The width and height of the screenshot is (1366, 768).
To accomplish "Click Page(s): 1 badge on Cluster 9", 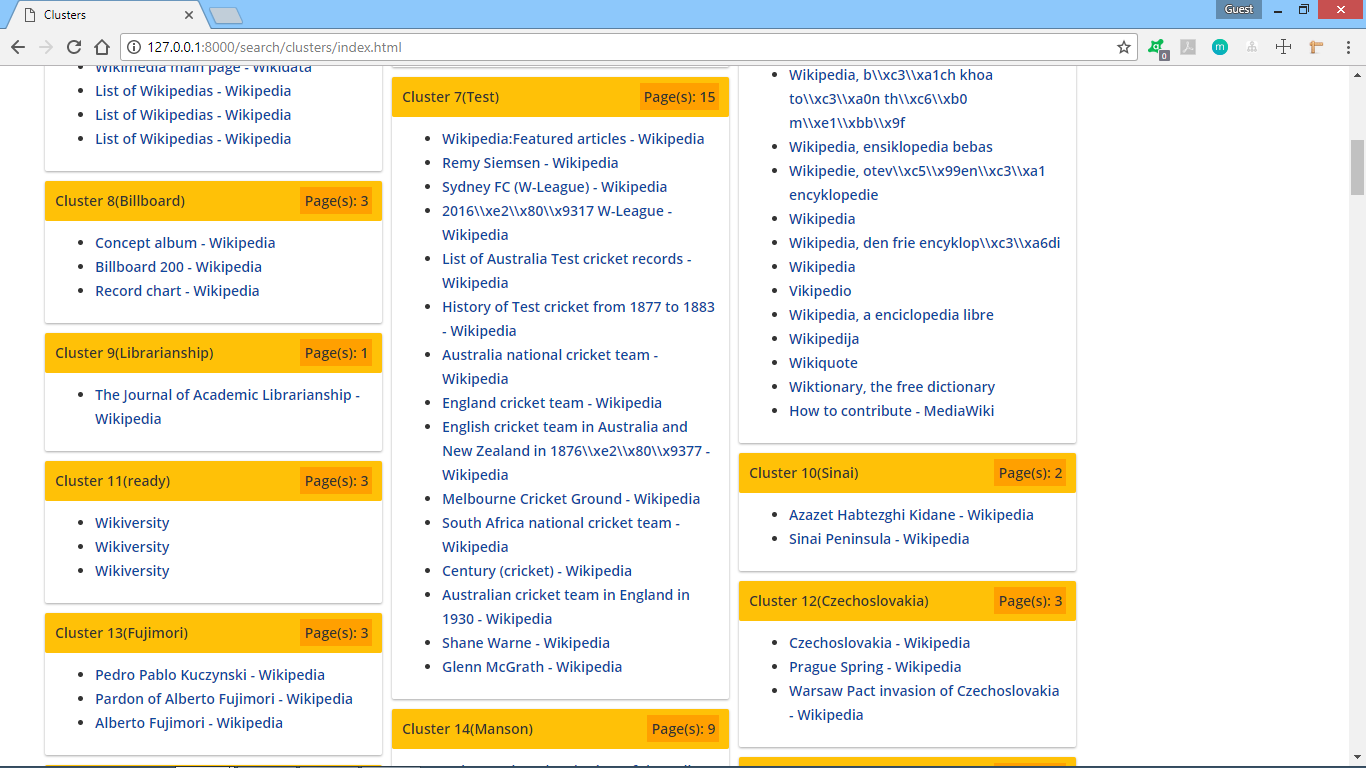I will click(336, 353).
